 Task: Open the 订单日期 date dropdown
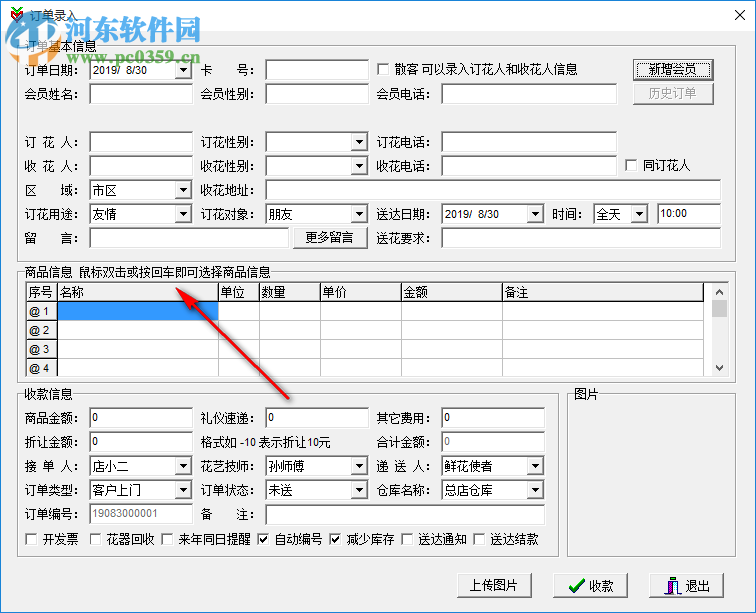[x=183, y=70]
